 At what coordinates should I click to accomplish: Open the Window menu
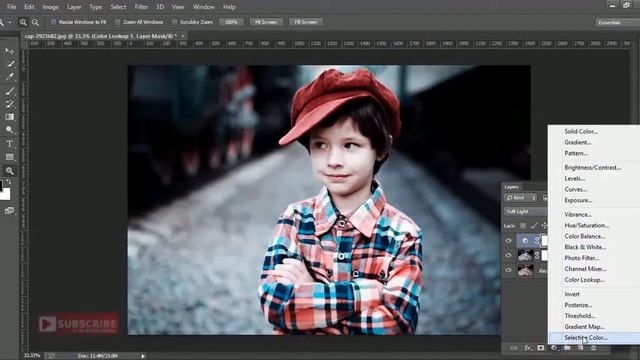coord(204,7)
